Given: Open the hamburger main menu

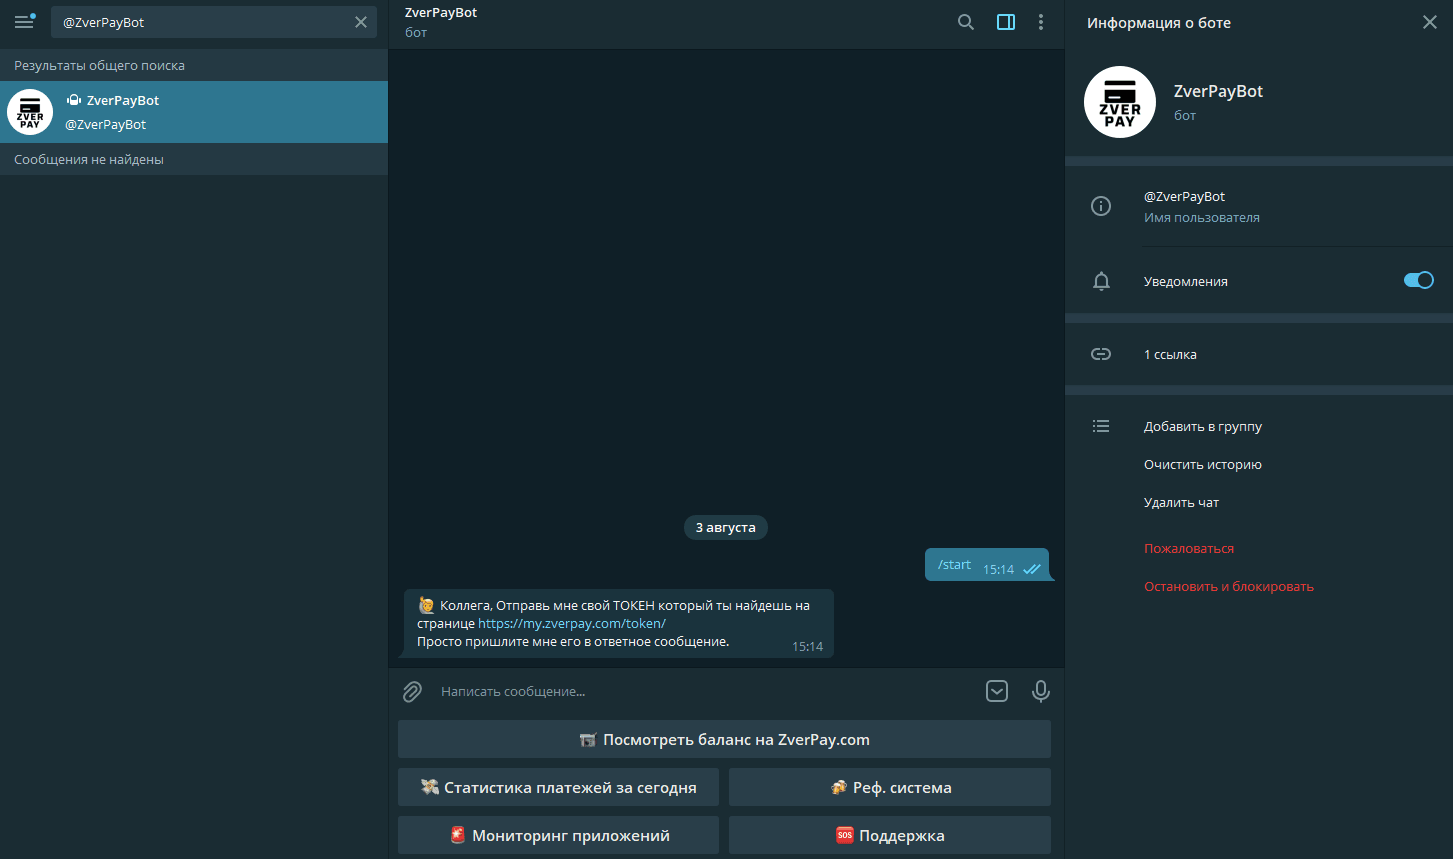Looking at the screenshot, I should (24, 22).
